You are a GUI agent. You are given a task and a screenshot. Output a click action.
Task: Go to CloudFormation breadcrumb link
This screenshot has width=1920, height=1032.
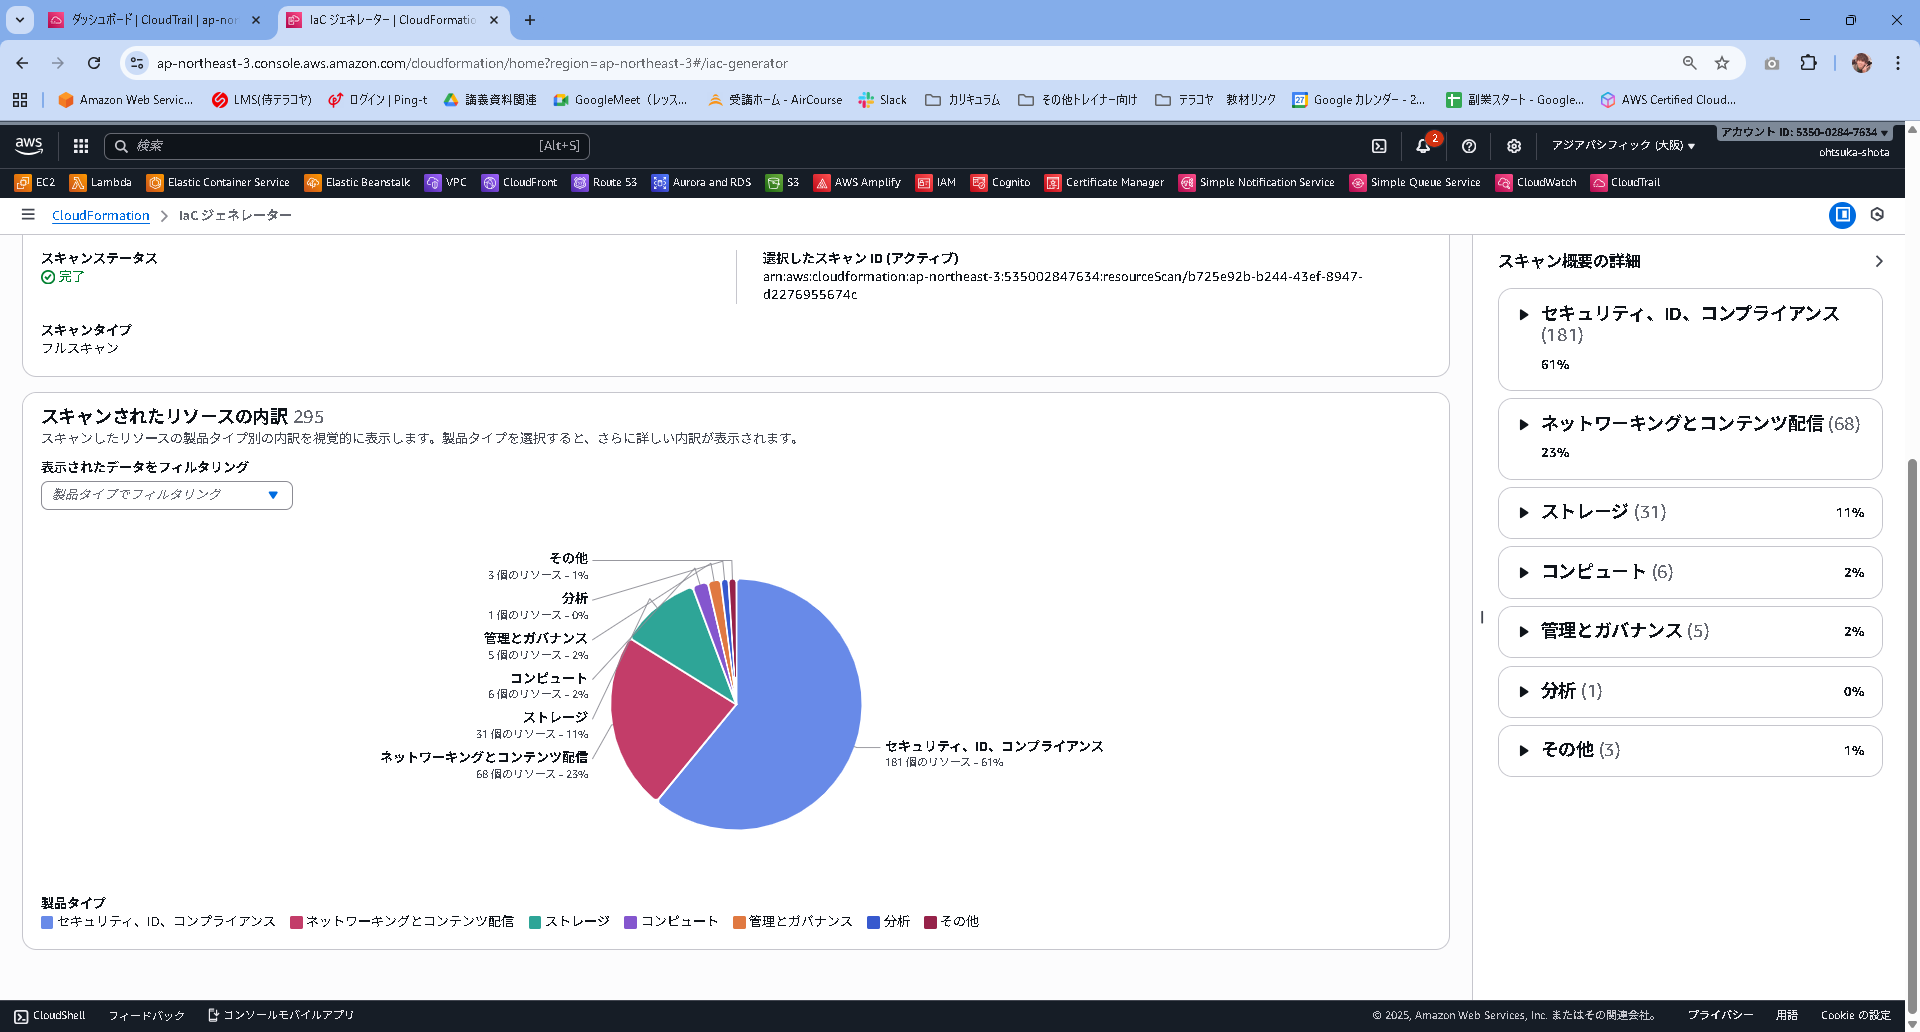coord(101,215)
